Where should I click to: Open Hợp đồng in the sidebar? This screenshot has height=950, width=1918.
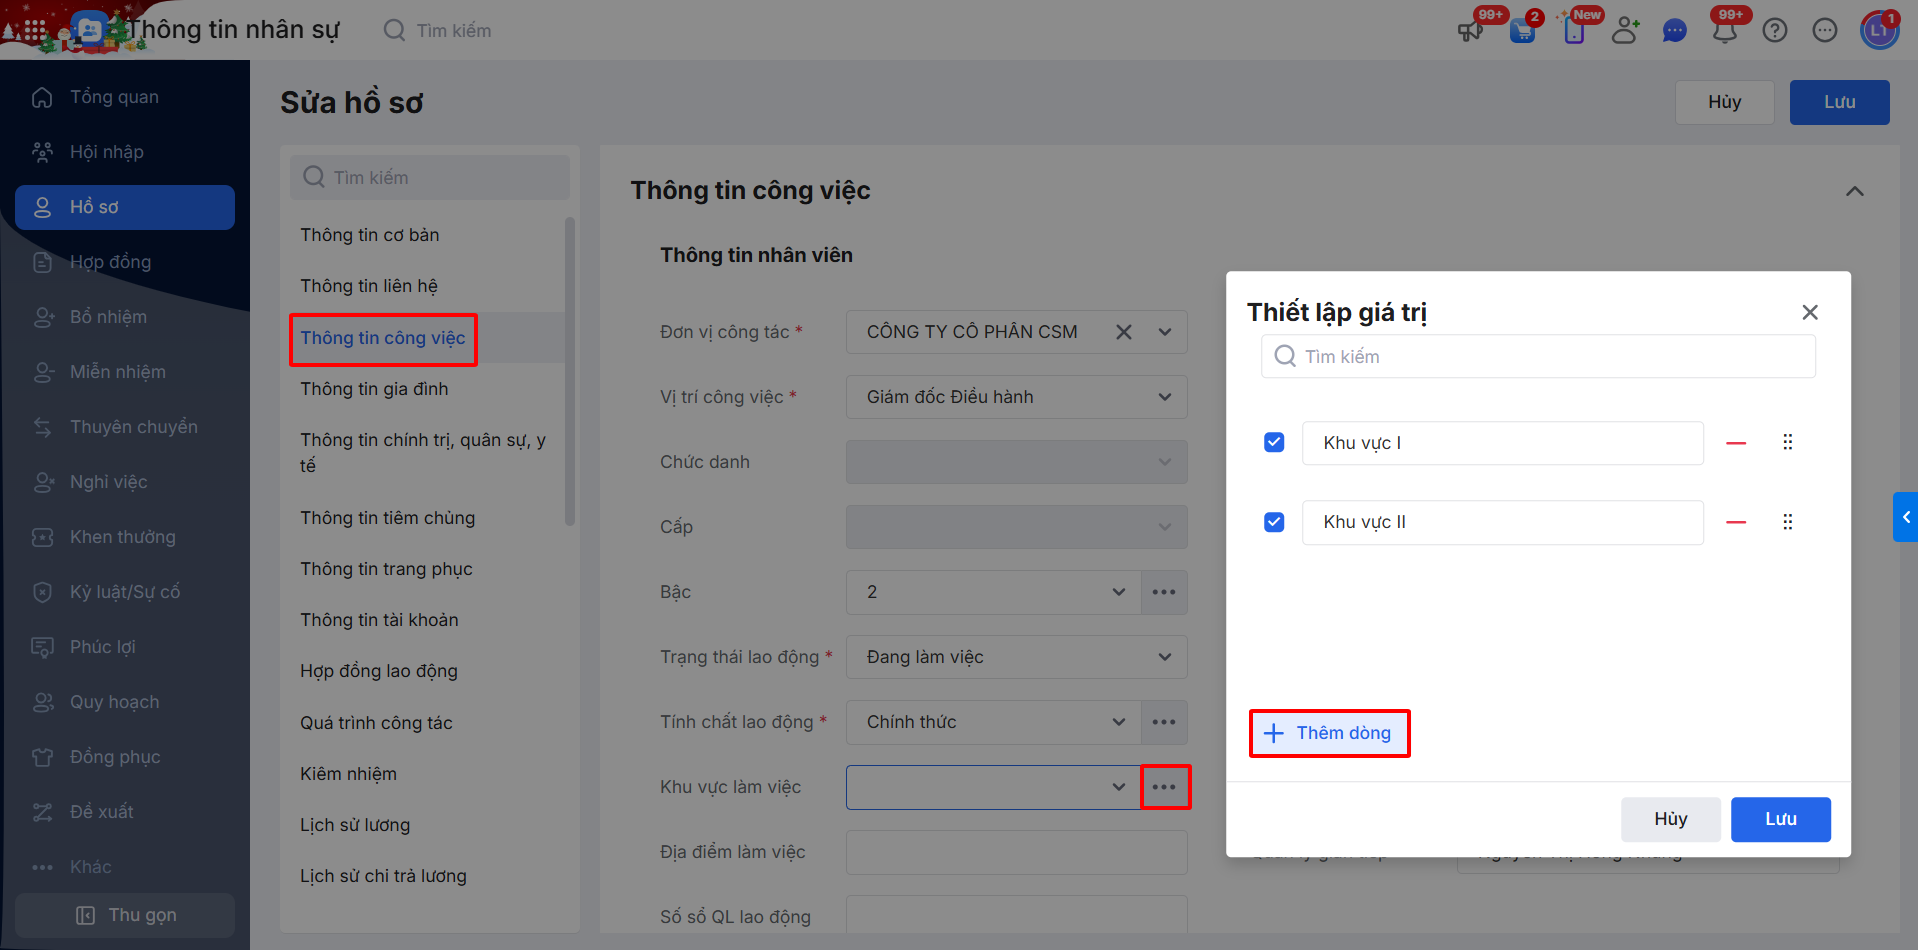110,262
